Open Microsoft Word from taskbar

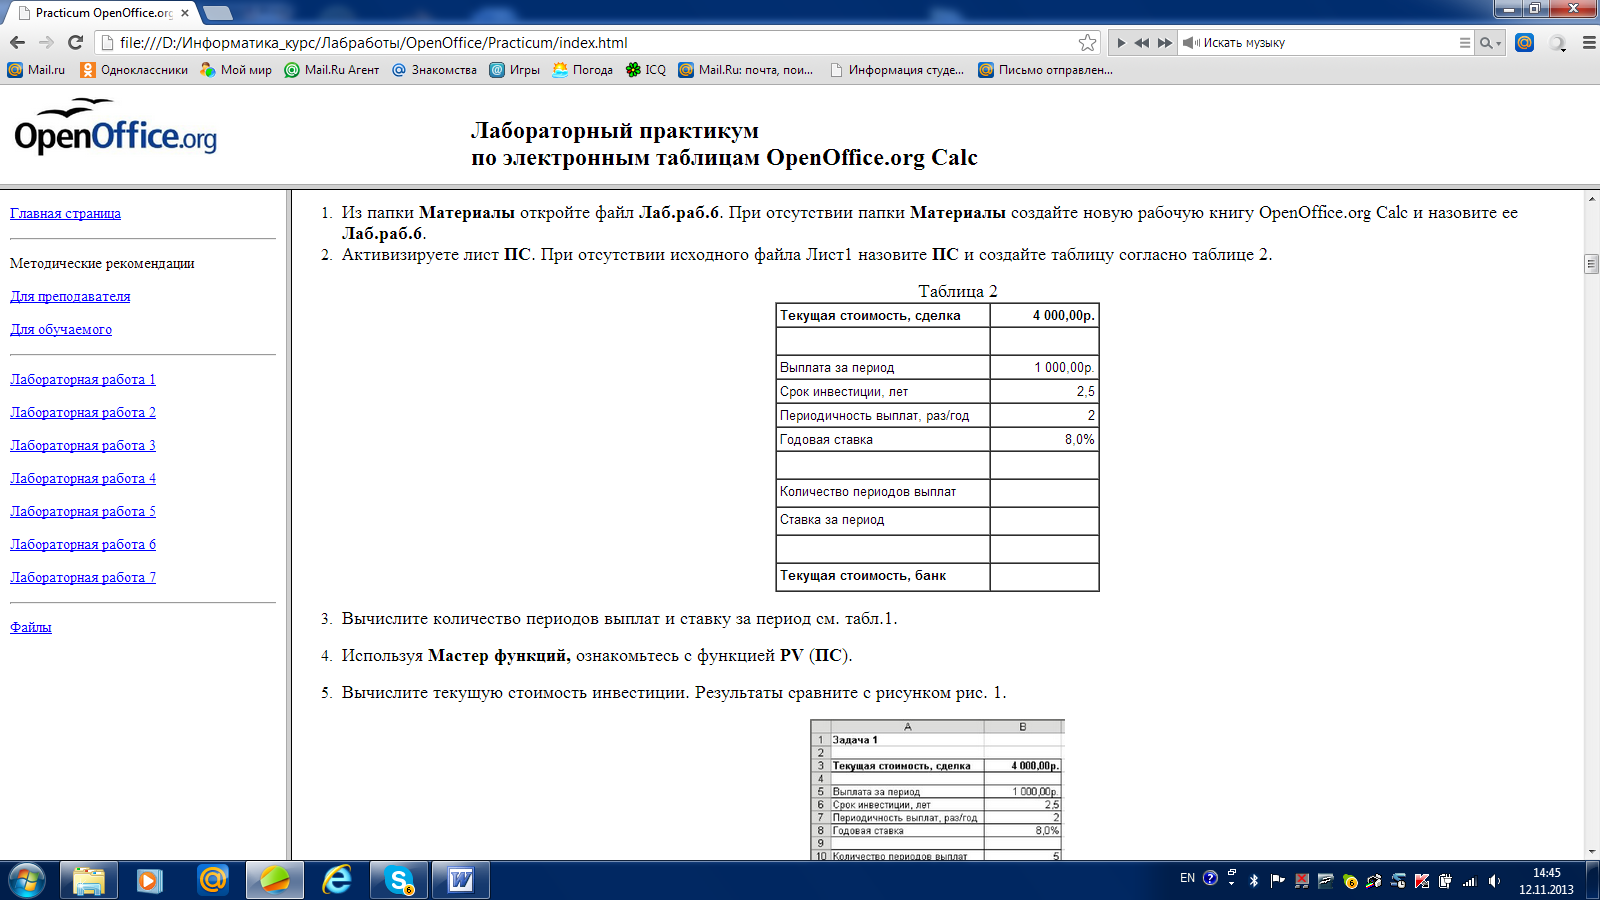click(x=461, y=880)
